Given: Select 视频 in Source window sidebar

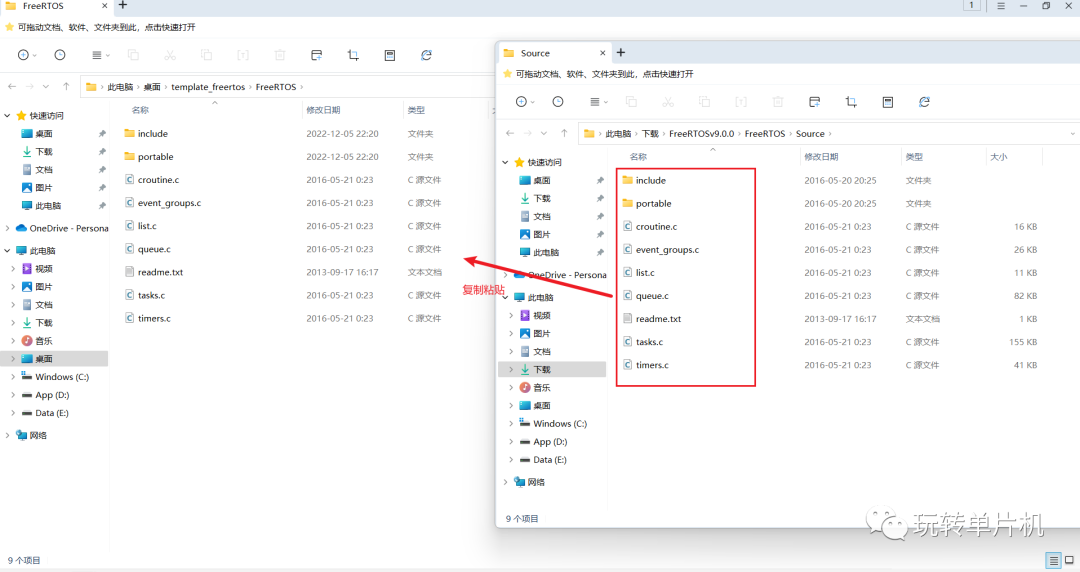Looking at the screenshot, I should [541, 316].
